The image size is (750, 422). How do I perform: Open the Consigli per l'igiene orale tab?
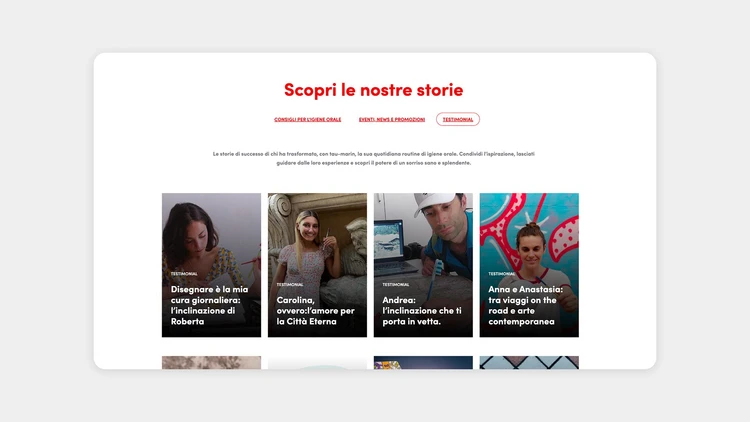click(308, 119)
